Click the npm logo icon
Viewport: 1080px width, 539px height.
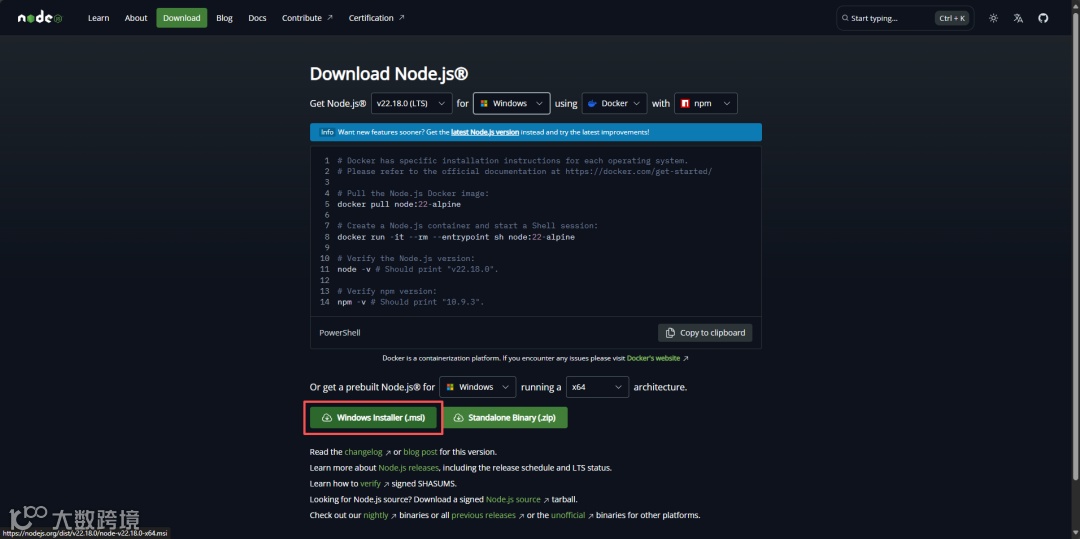(685, 103)
